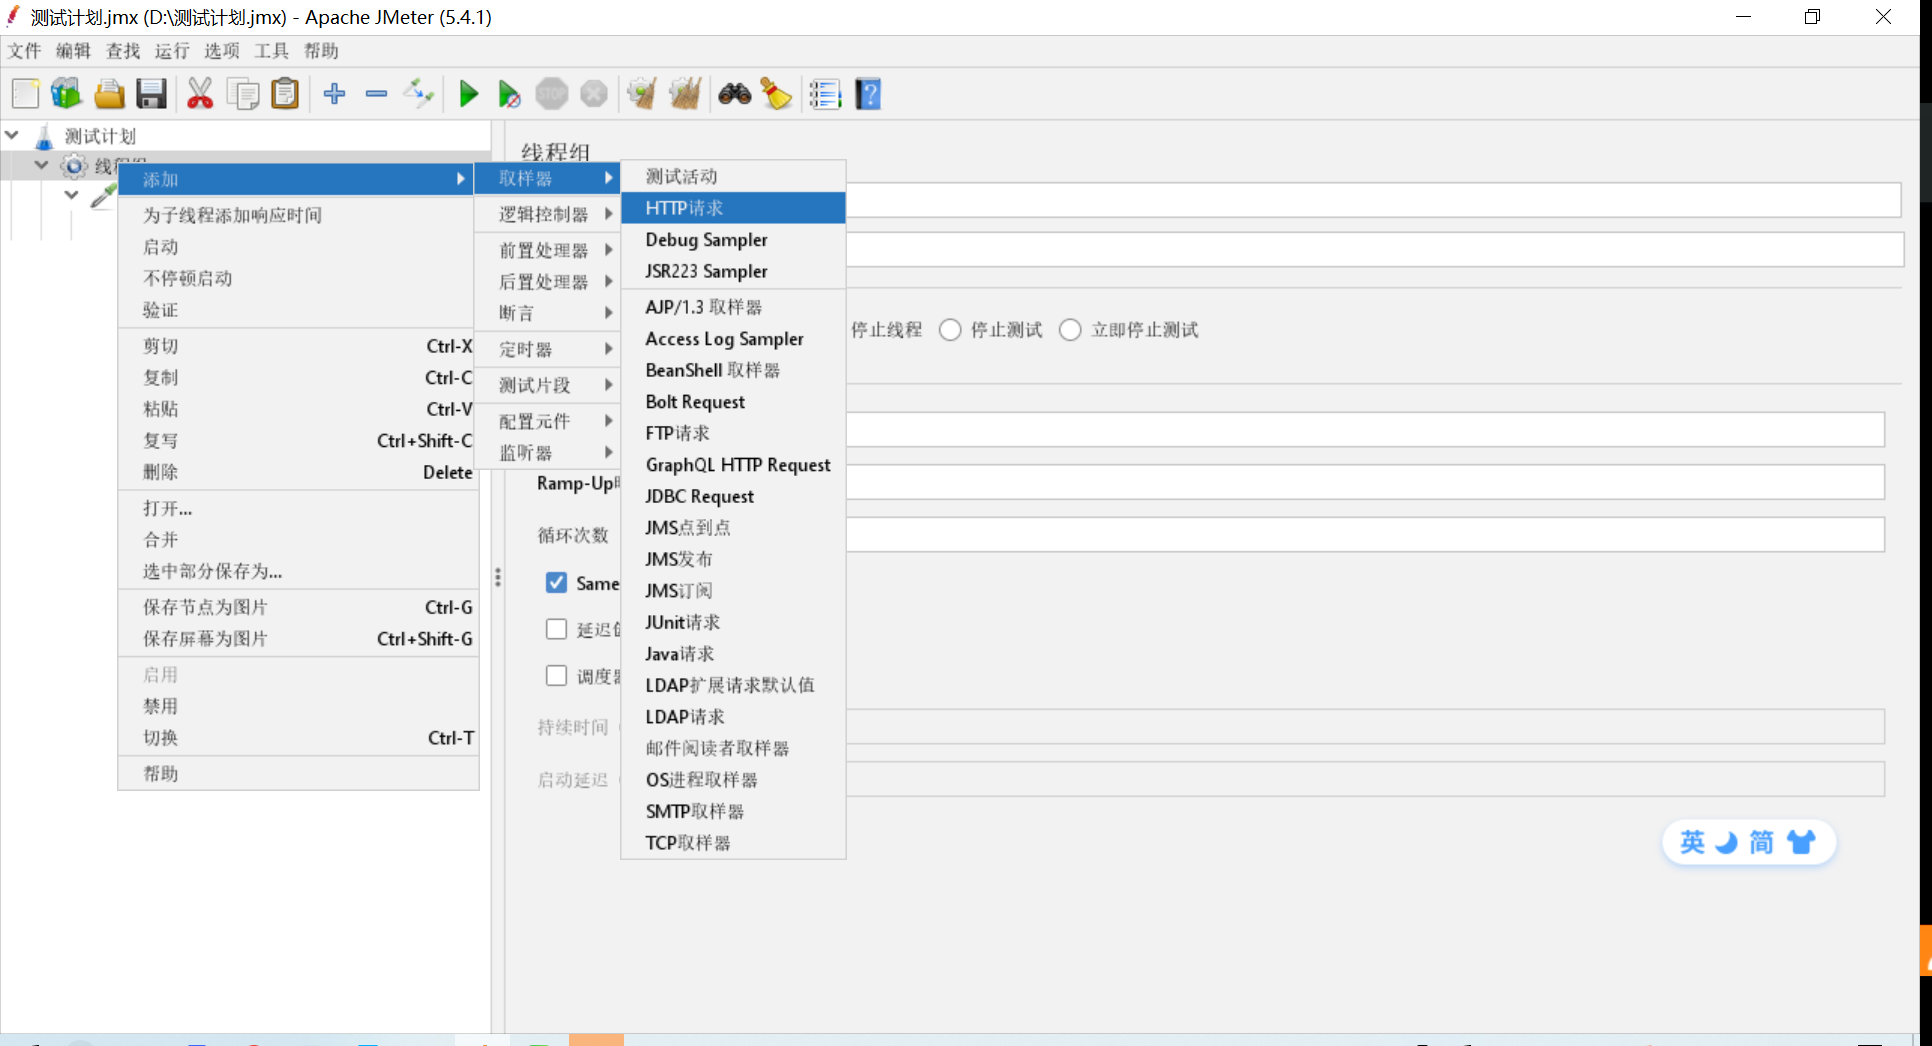
Task: Click the 循环次数 input field
Action: [1365, 535]
